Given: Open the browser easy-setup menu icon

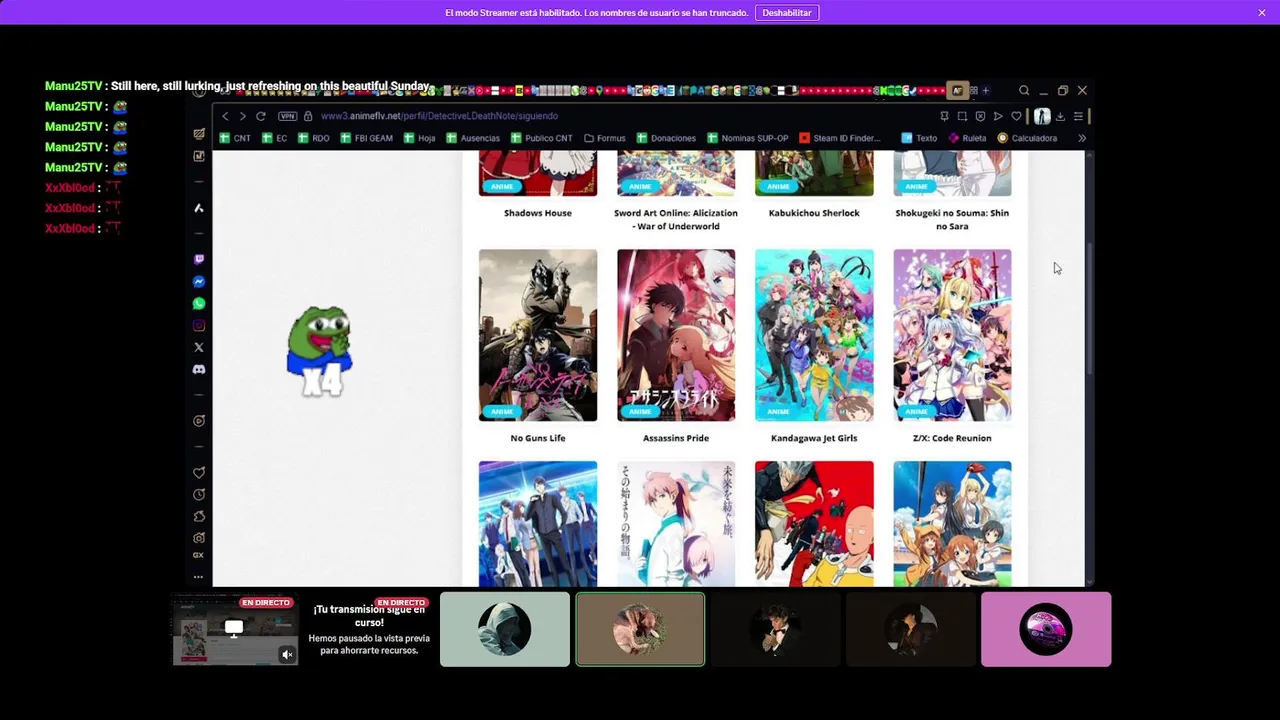Looking at the screenshot, I should click(x=1078, y=116).
